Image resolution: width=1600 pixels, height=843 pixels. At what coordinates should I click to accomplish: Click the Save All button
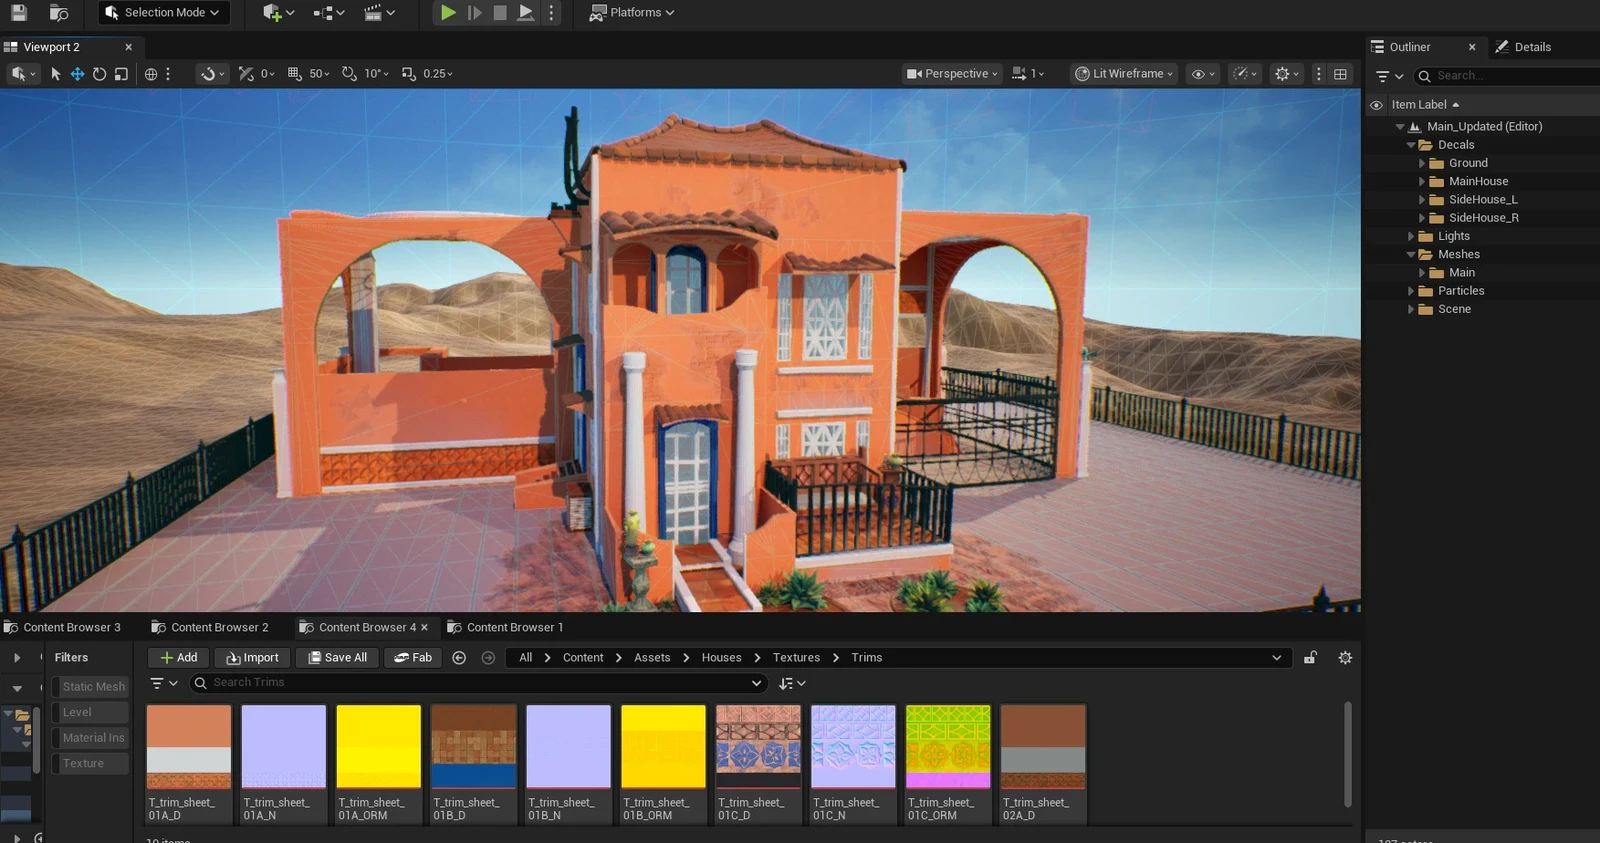(x=338, y=658)
